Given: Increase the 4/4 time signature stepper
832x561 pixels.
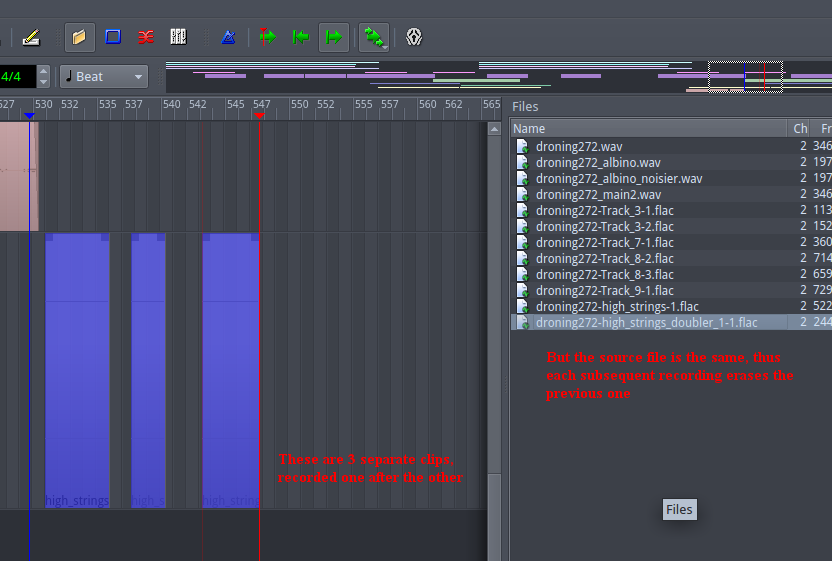Looking at the screenshot, I should tap(43, 71).
